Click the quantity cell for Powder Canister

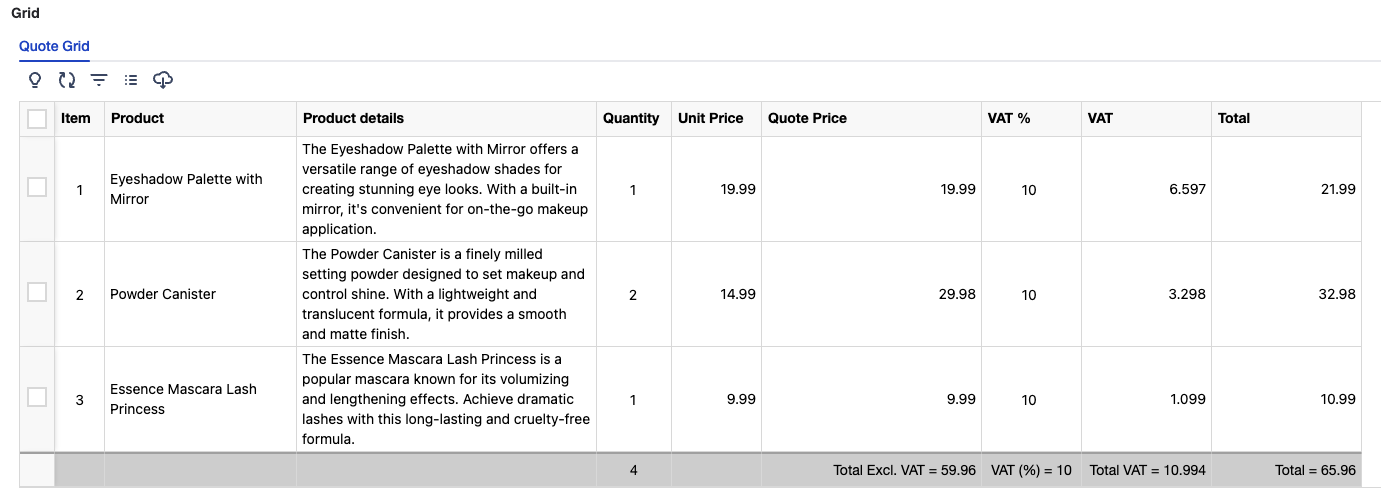(634, 294)
